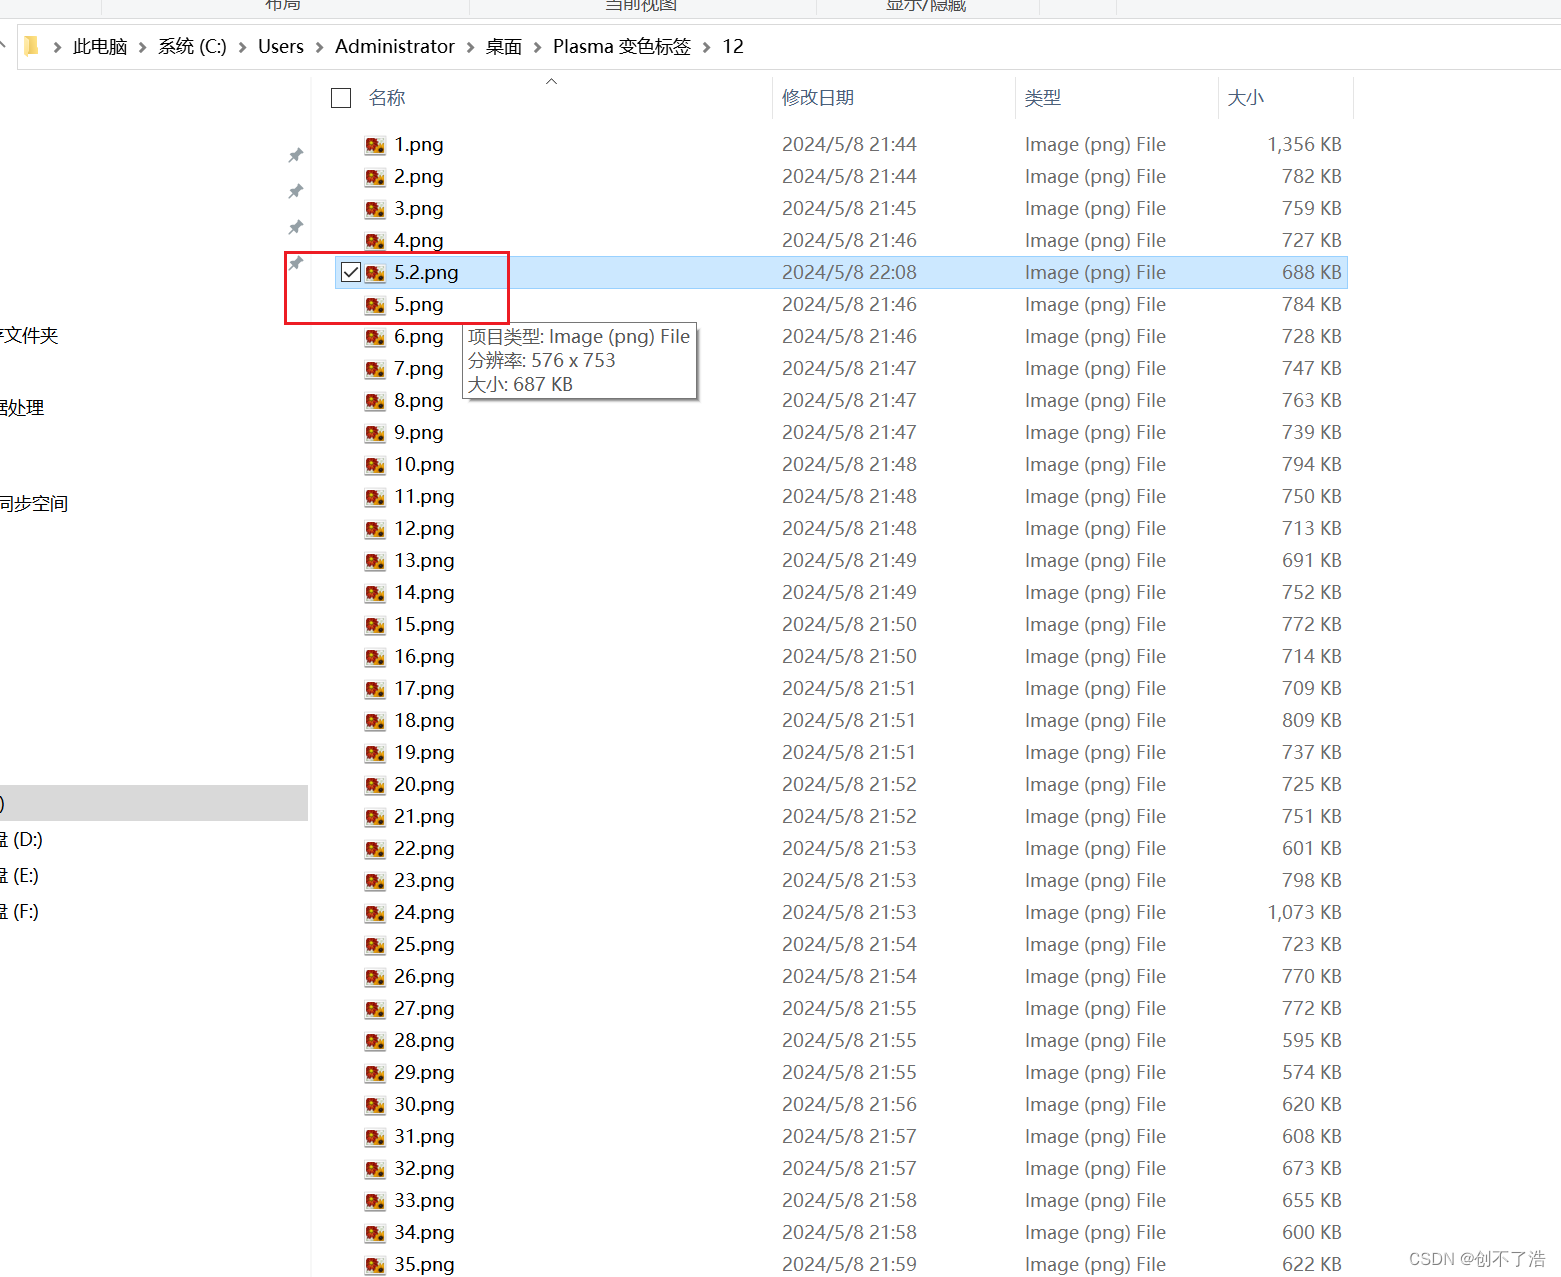
Task: Navigate to Users in the breadcrumb
Action: (x=281, y=47)
